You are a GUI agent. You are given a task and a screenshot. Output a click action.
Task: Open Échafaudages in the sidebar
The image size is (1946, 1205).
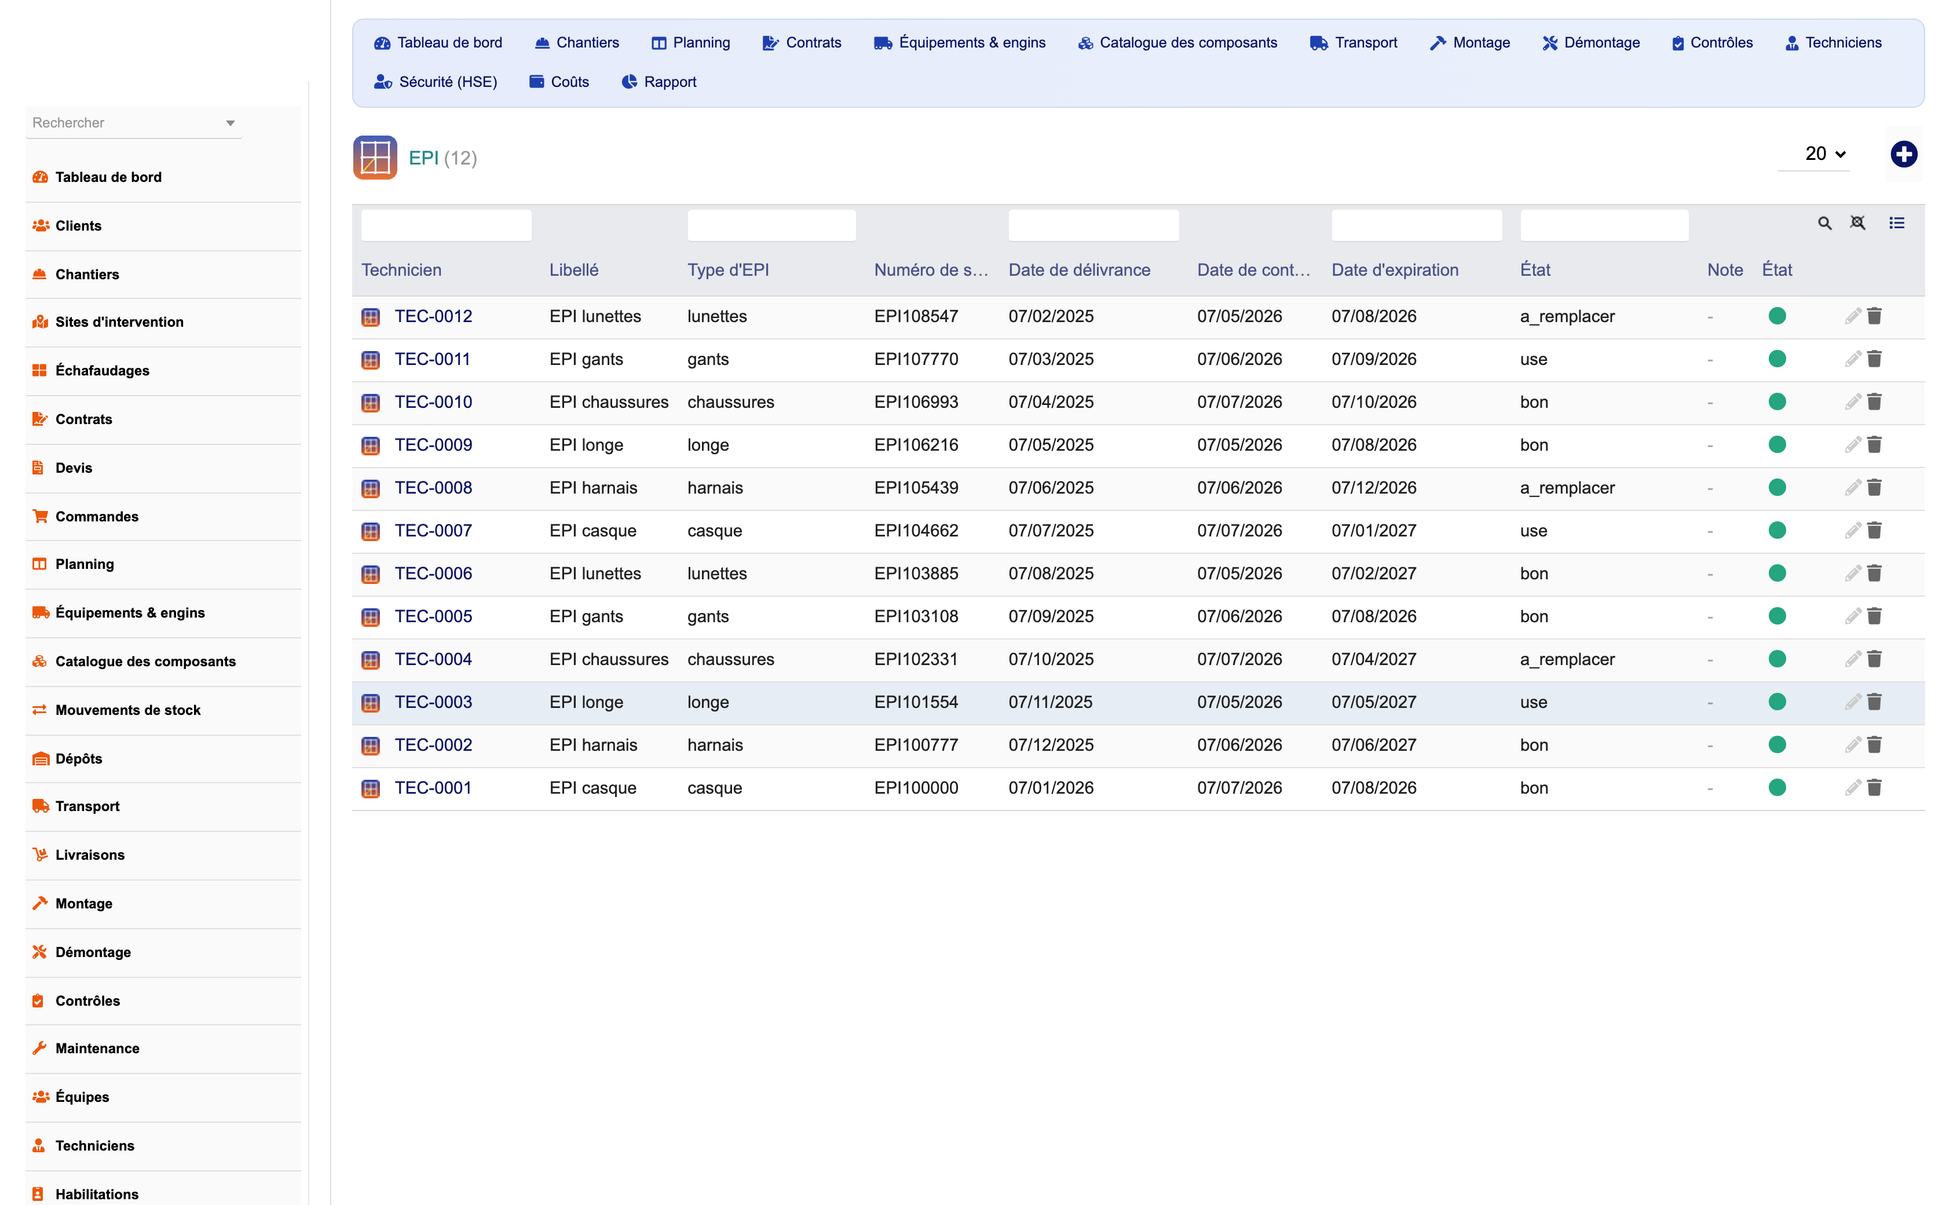click(163, 371)
